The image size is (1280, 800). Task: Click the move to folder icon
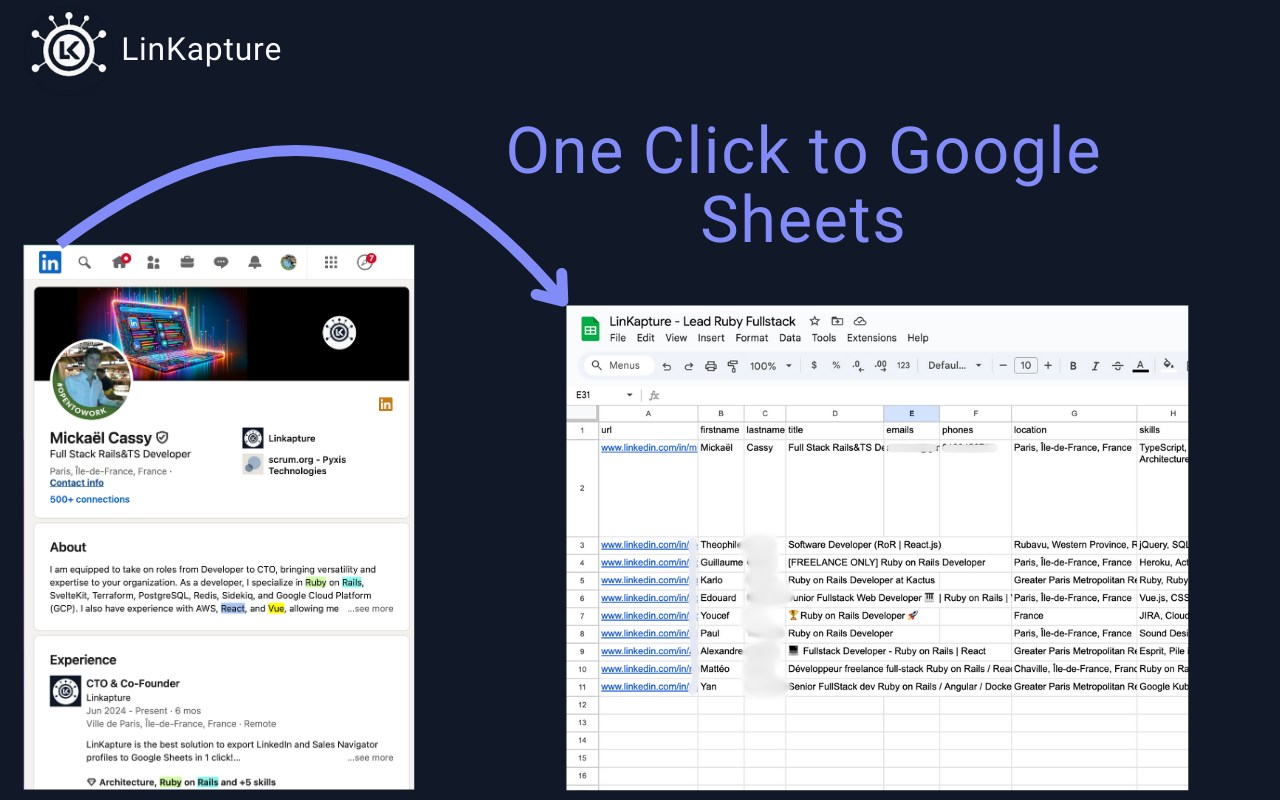pyautogui.click(x=837, y=321)
